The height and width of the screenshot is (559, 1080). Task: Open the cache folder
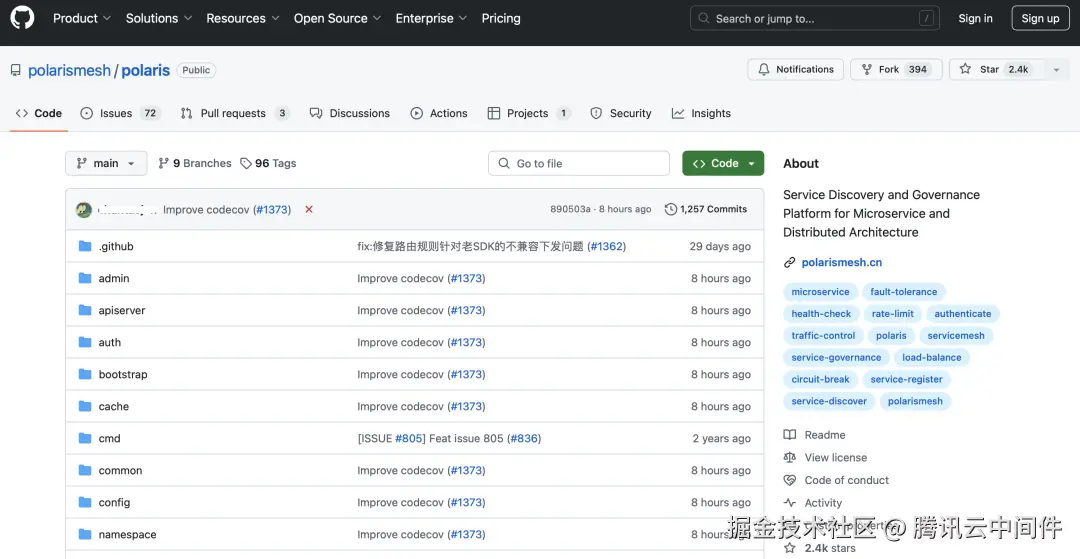tap(114, 406)
